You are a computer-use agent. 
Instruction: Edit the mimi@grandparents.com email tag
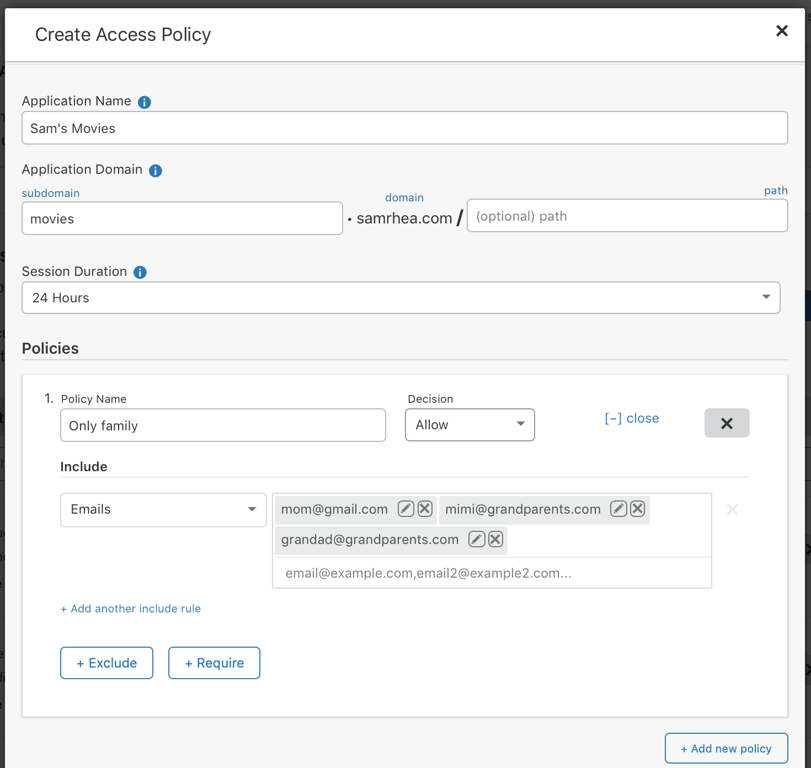(x=618, y=509)
